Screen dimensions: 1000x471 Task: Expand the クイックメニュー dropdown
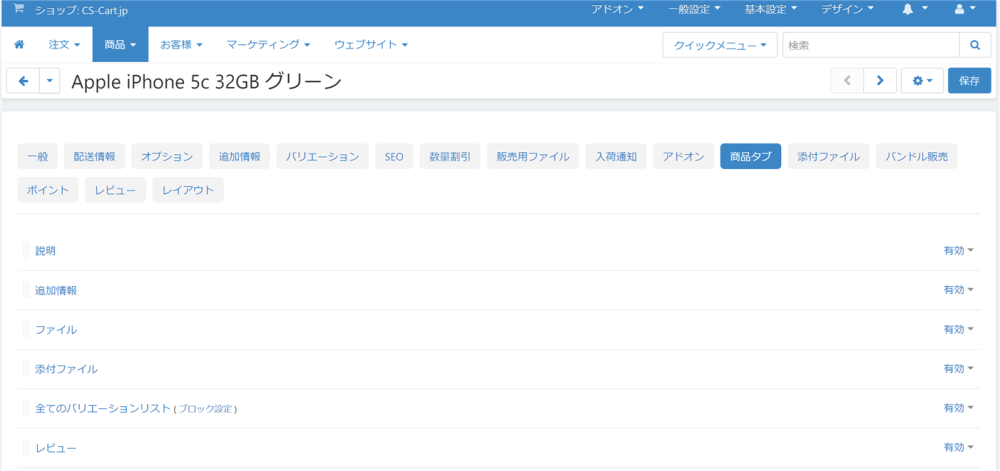pyautogui.click(x=720, y=45)
